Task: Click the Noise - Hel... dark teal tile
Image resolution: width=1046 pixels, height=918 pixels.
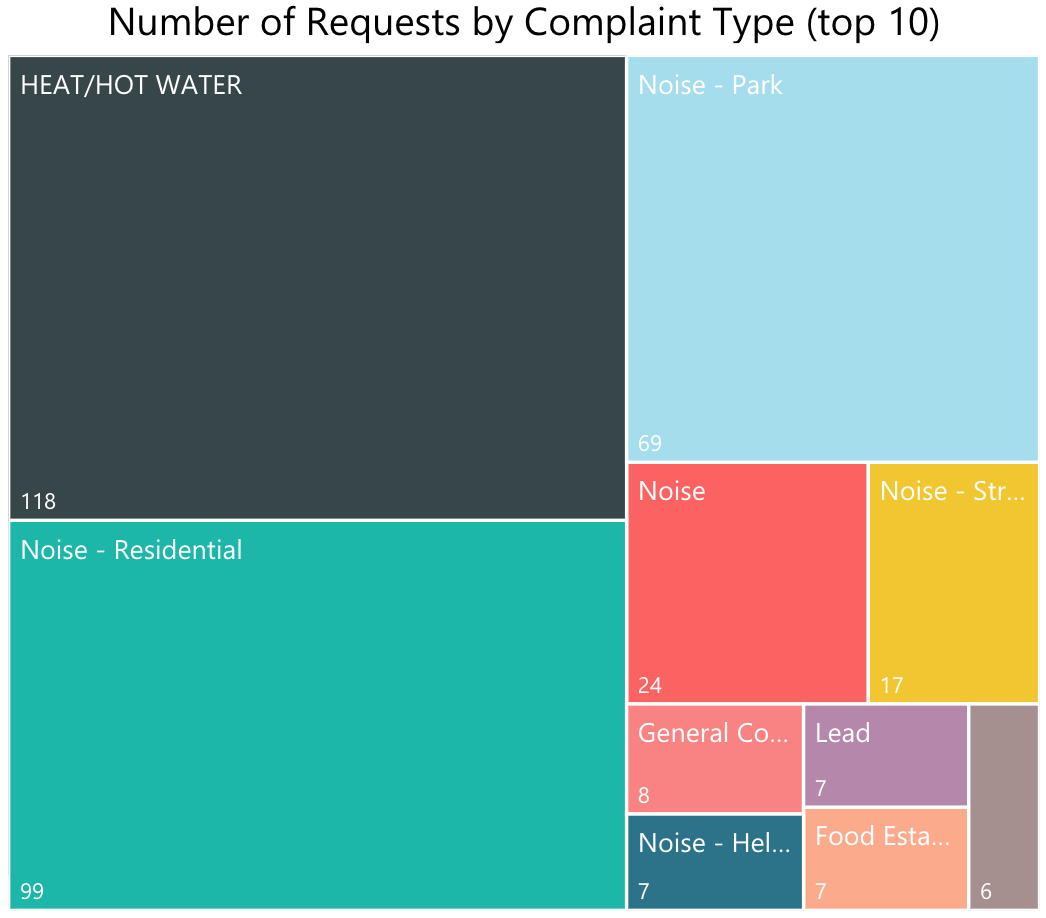Action: point(714,862)
